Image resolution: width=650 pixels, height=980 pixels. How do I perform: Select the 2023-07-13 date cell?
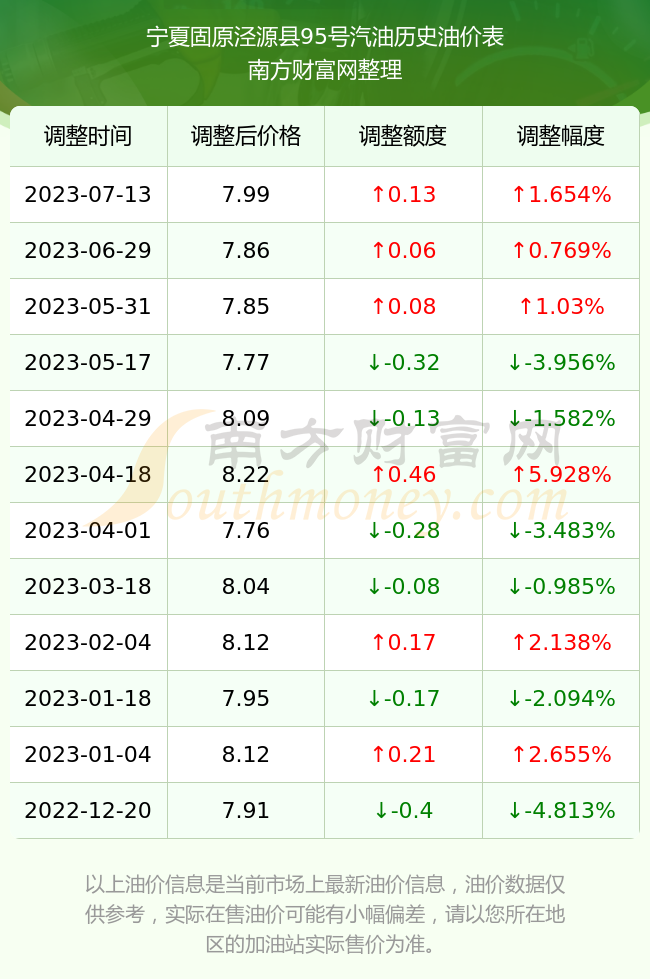pos(88,194)
